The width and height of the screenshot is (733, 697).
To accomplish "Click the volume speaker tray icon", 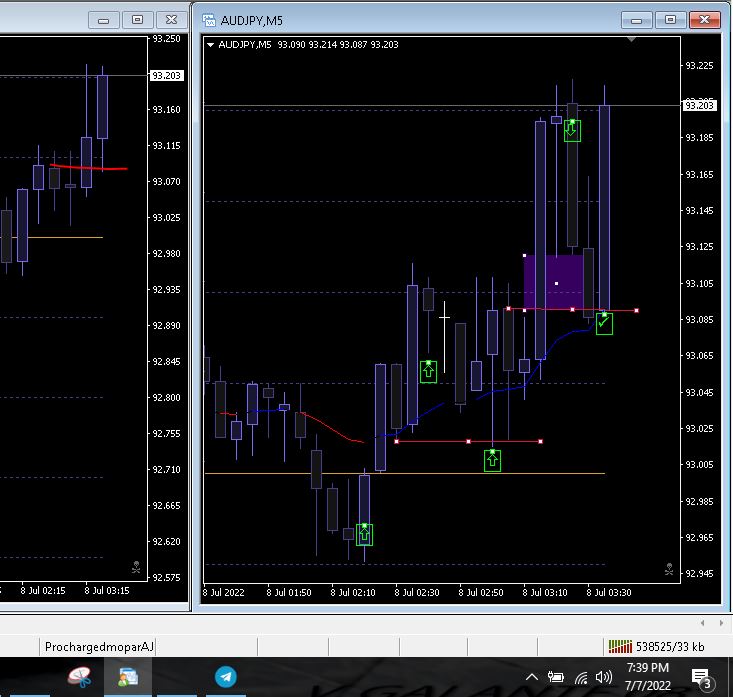I will (x=604, y=678).
